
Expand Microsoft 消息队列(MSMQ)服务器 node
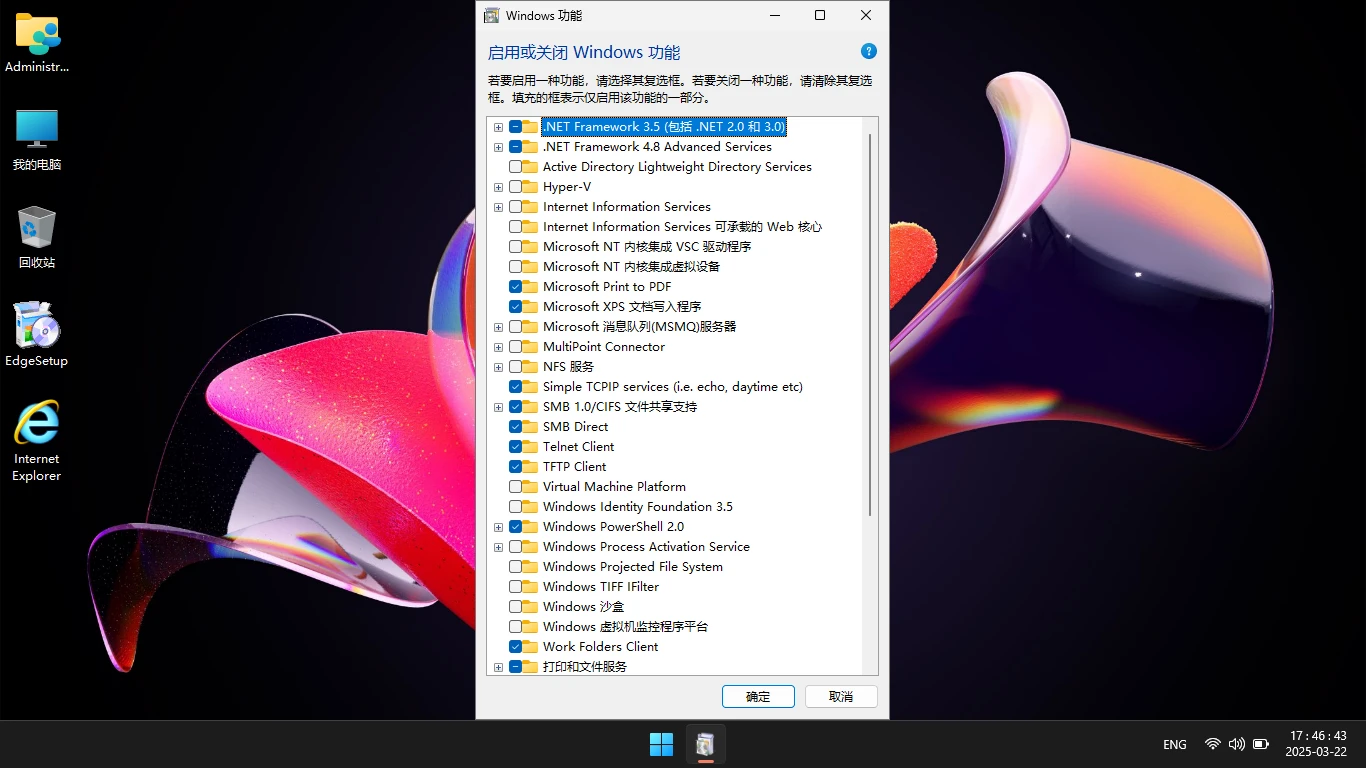pos(498,327)
